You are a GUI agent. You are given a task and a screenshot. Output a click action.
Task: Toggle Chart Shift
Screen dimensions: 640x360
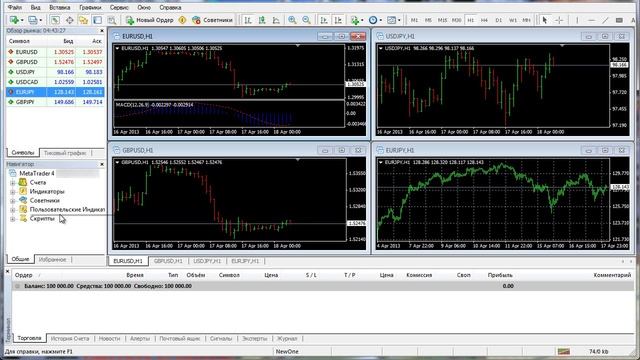pyautogui.click(x=338, y=20)
